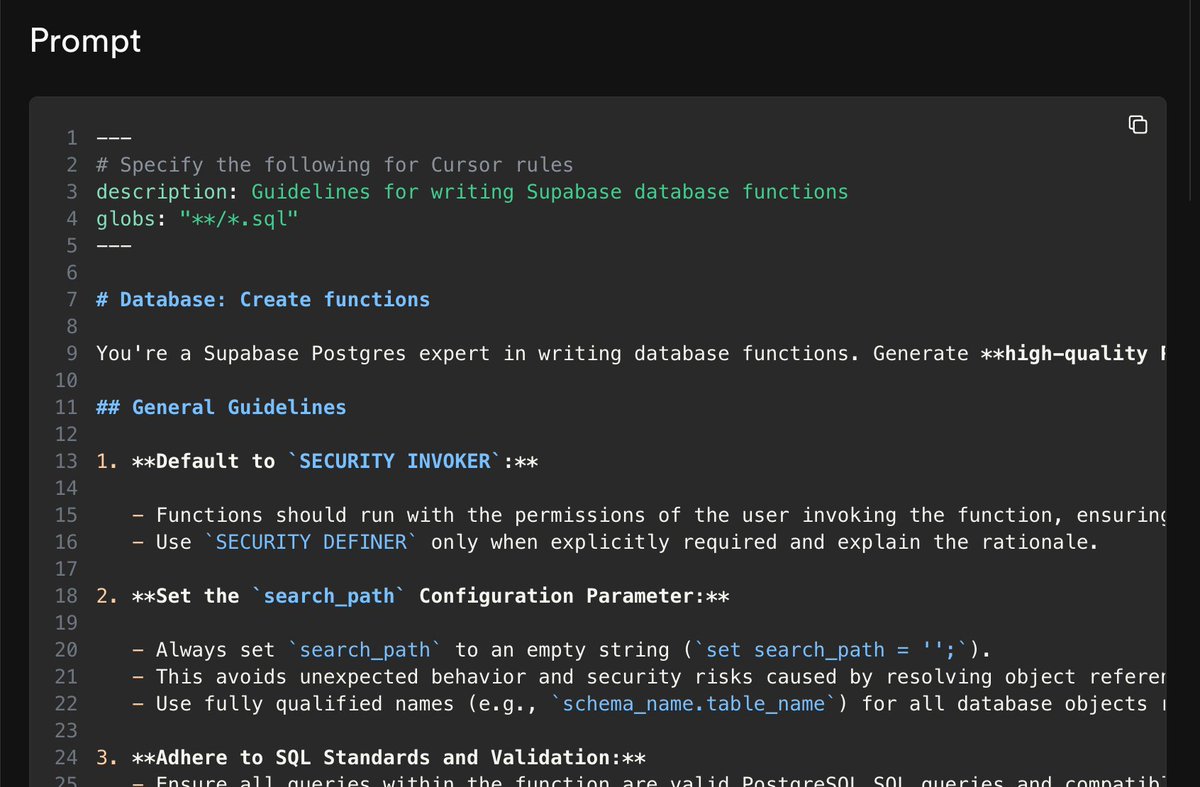Viewport: 1200px width, 787px height.
Task: Click '**high-quality' bold text on line 9
Action: tap(1064, 353)
